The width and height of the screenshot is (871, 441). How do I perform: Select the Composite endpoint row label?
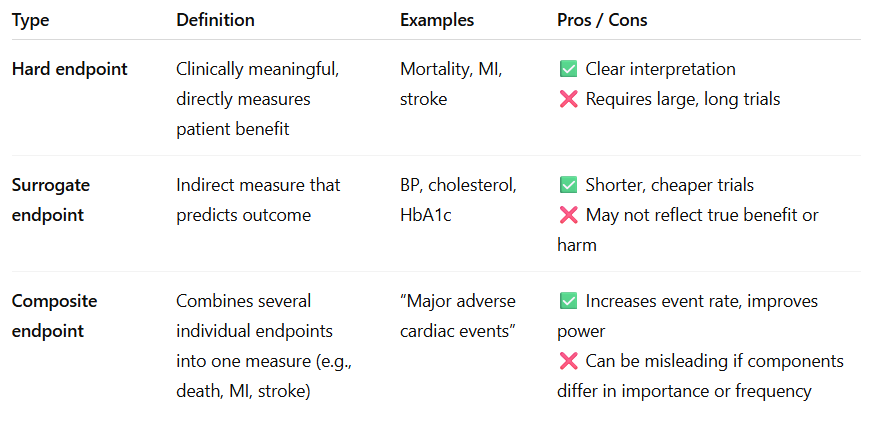[x=54, y=316]
